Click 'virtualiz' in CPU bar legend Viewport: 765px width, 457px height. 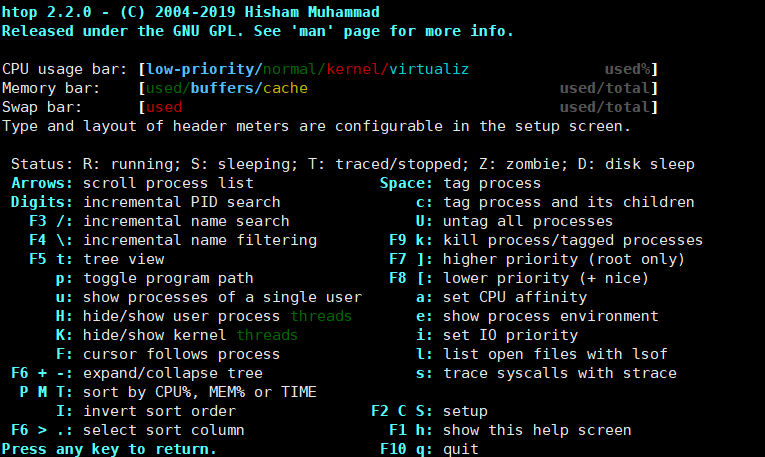tap(429, 69)
